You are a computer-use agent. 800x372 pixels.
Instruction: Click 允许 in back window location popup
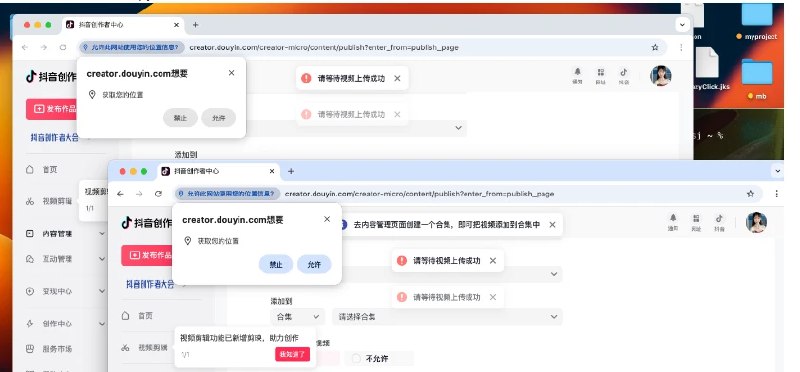218,118
